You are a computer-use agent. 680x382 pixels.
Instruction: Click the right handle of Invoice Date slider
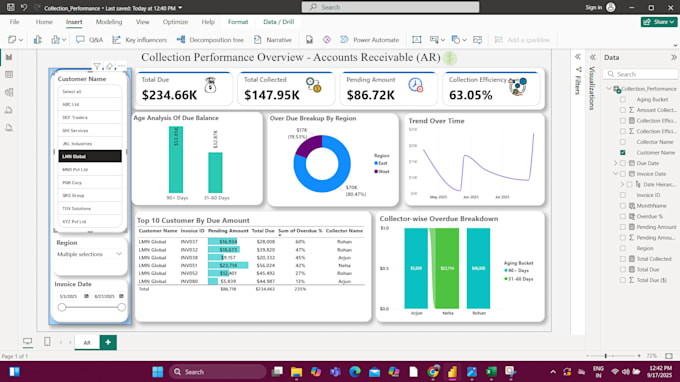tap(121, 307)
